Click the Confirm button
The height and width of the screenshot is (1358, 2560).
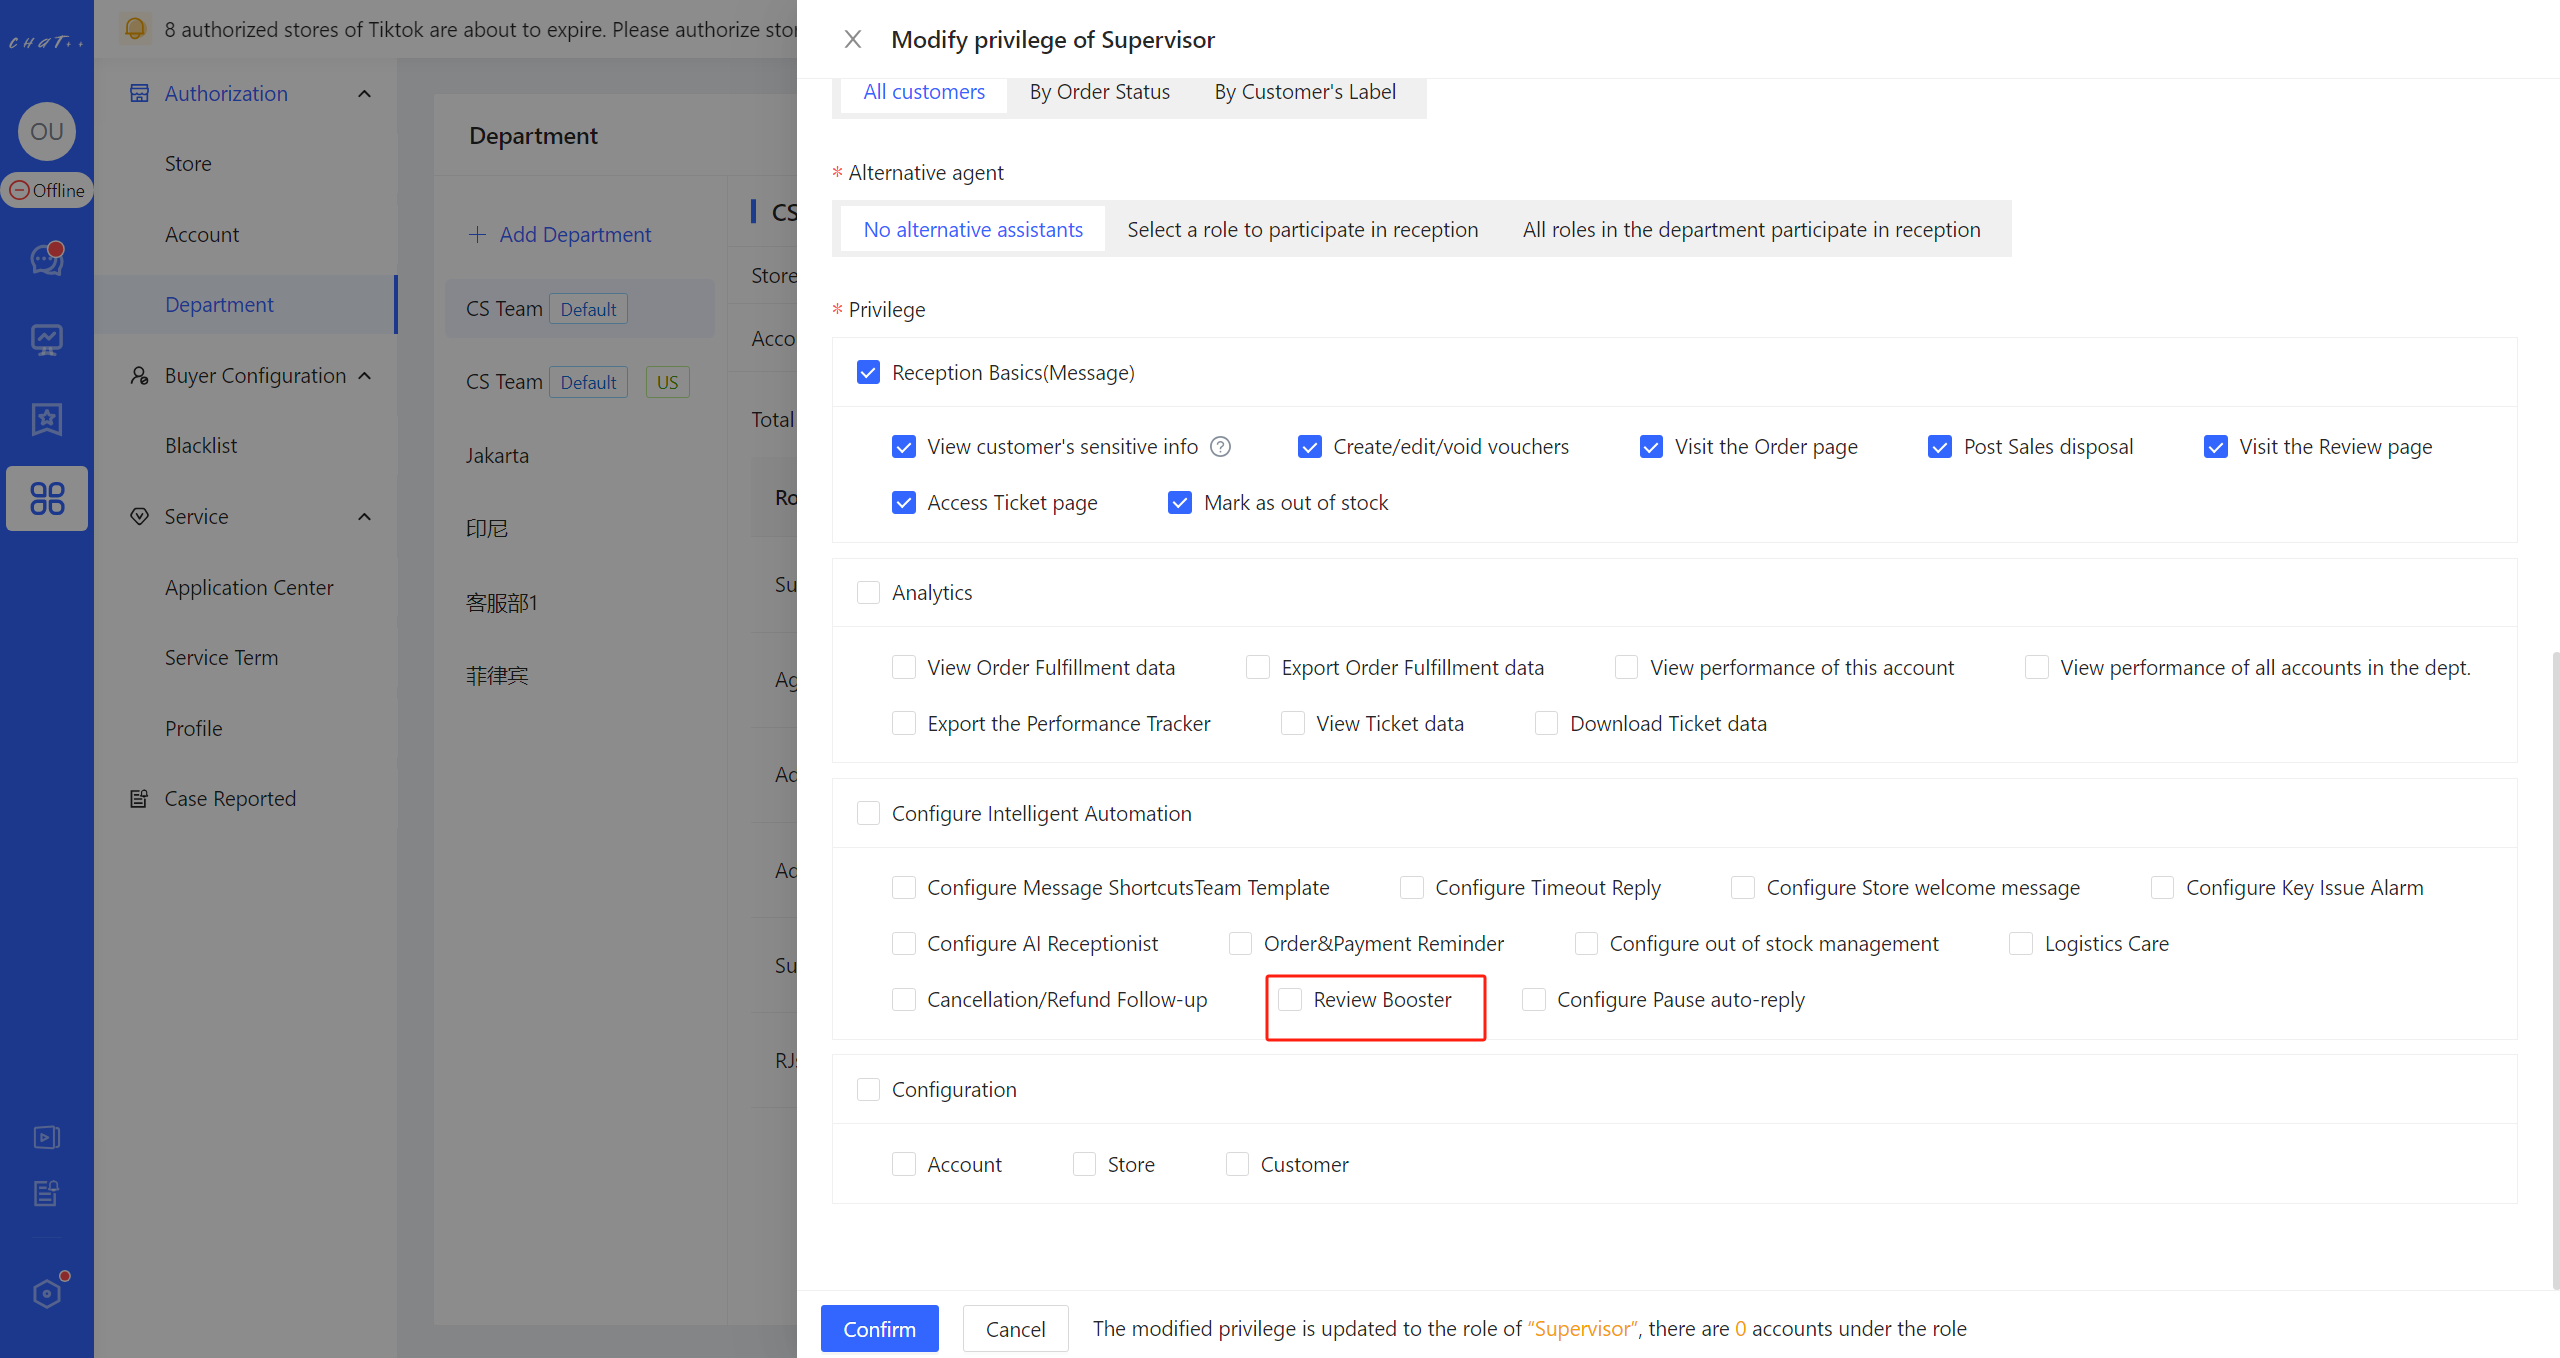click(x=879, y=1328)
